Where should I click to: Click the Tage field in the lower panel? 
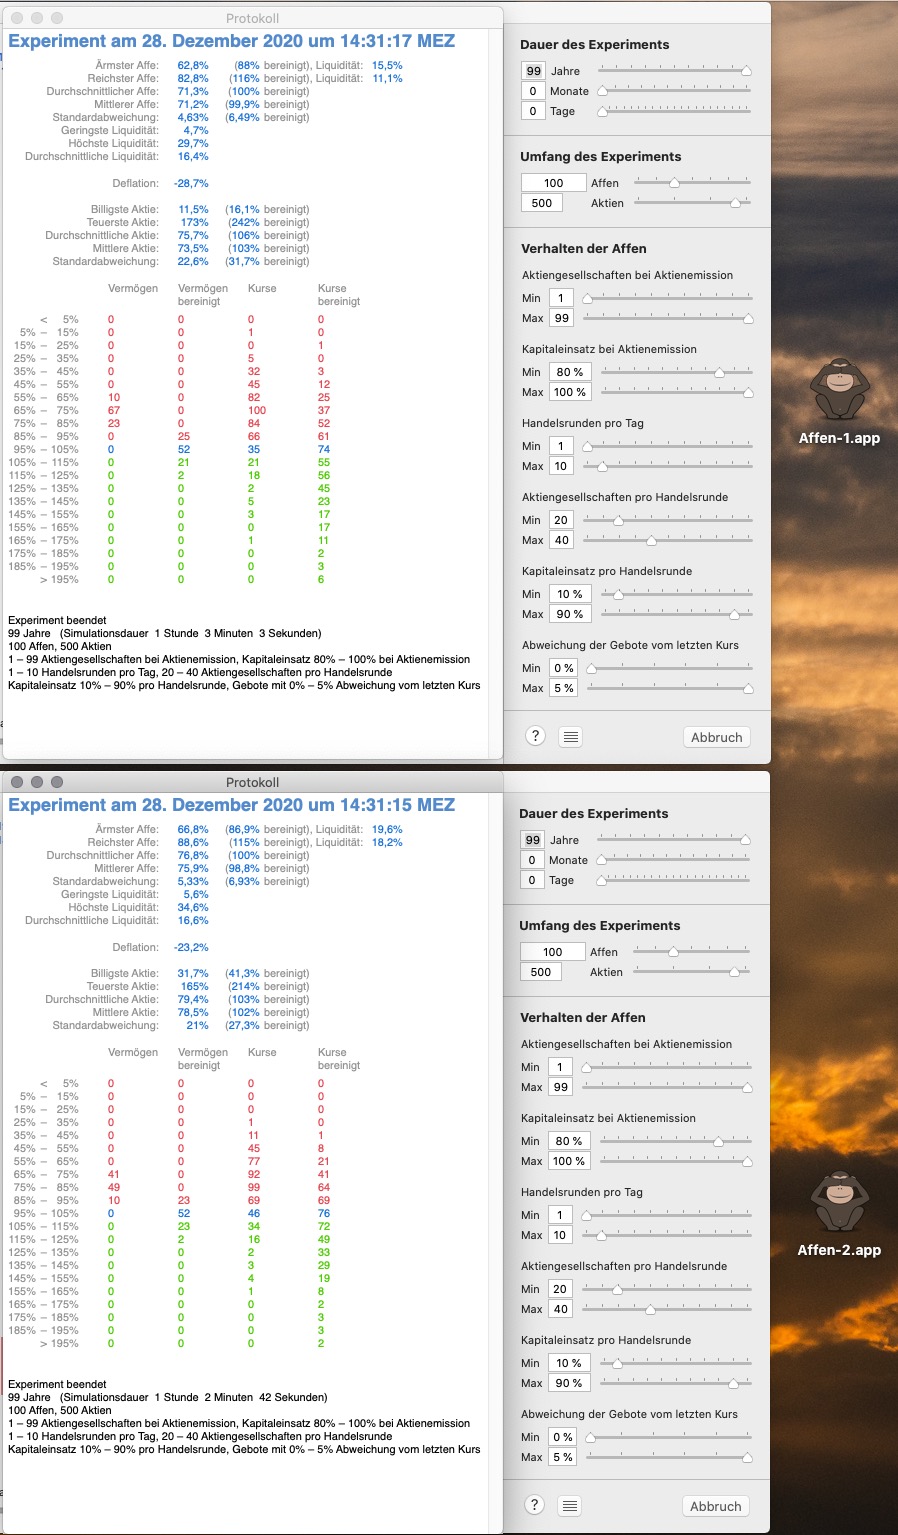(532, 880)
